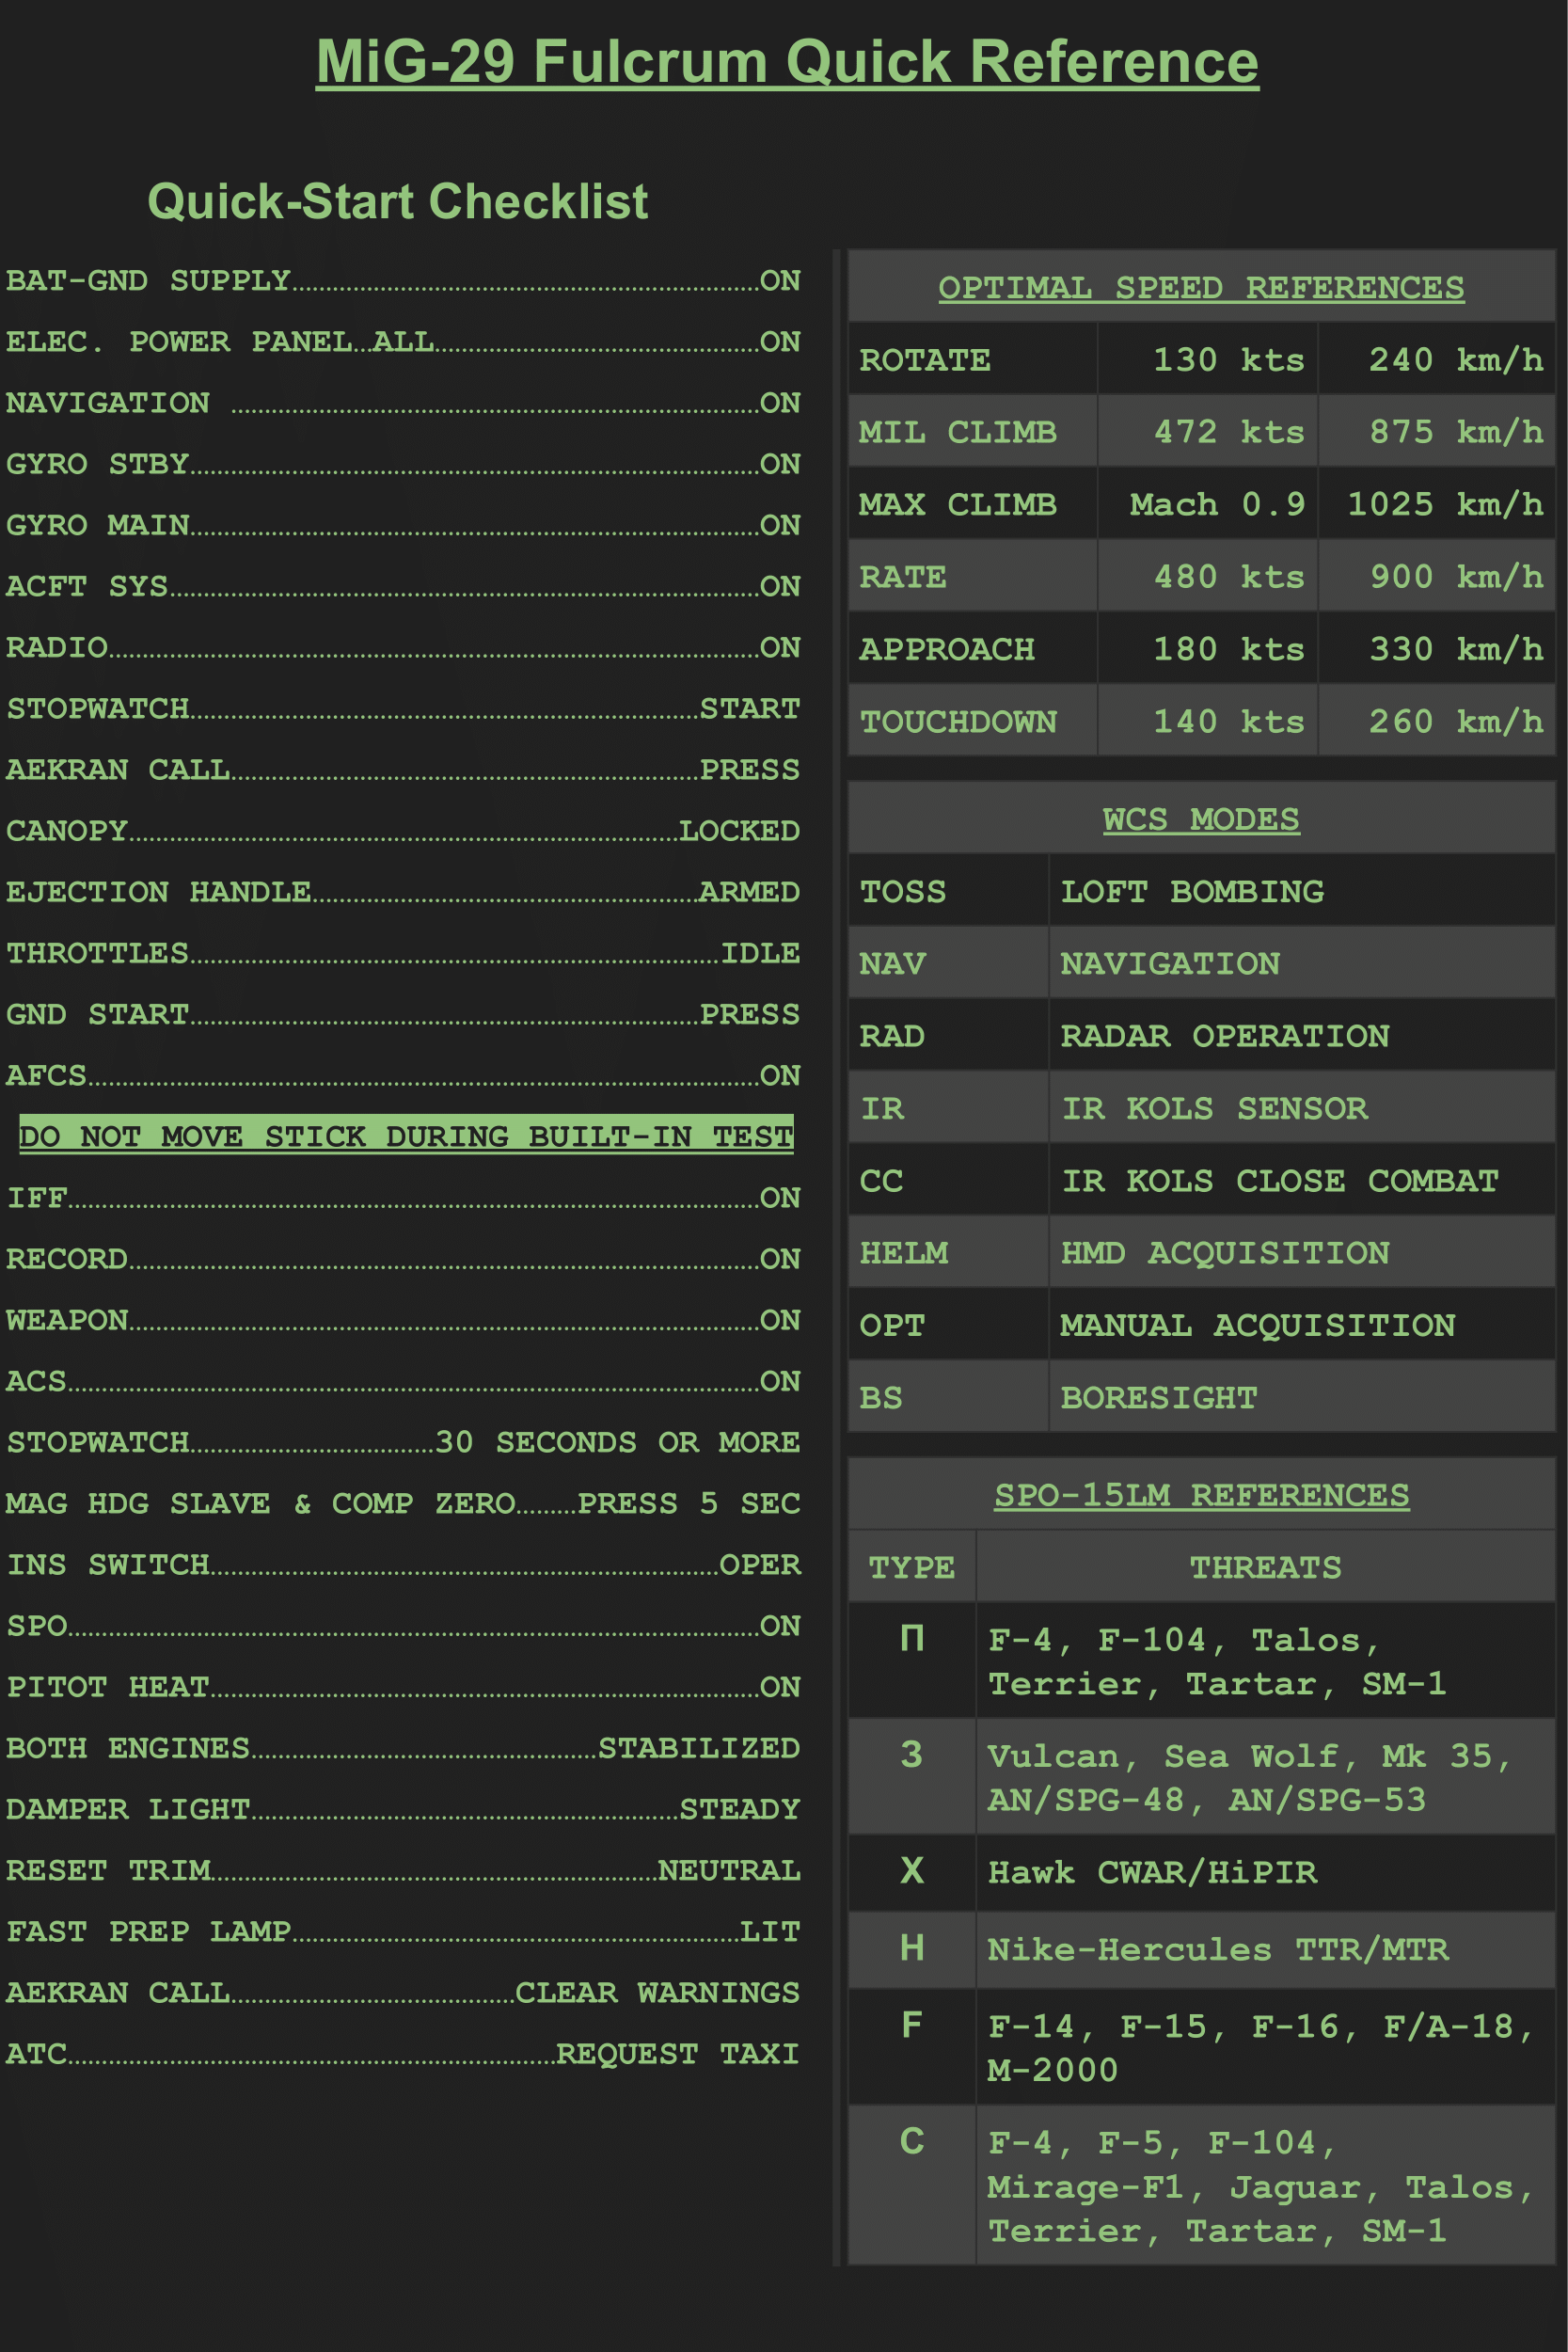The width and height of the screenshot is (1568, 2352).
Task: Click the ROTATE 130 kts reference cell
Action: coord(1200,360)
